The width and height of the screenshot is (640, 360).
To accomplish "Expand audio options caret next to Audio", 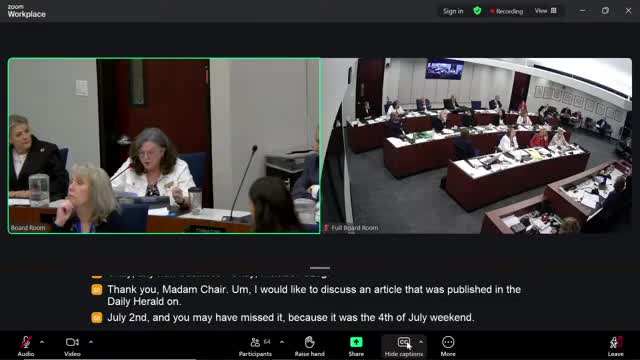I will 42,342.
